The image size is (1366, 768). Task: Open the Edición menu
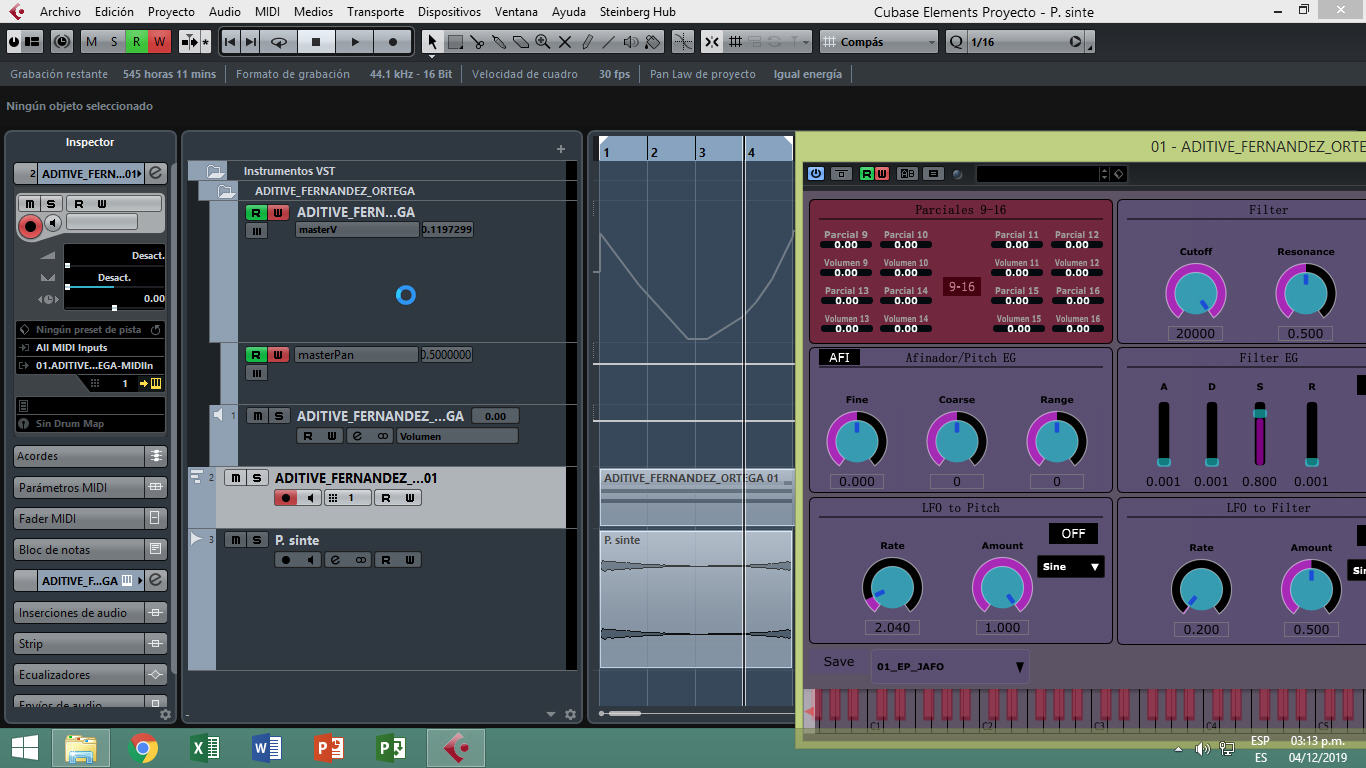click(114, 12)
